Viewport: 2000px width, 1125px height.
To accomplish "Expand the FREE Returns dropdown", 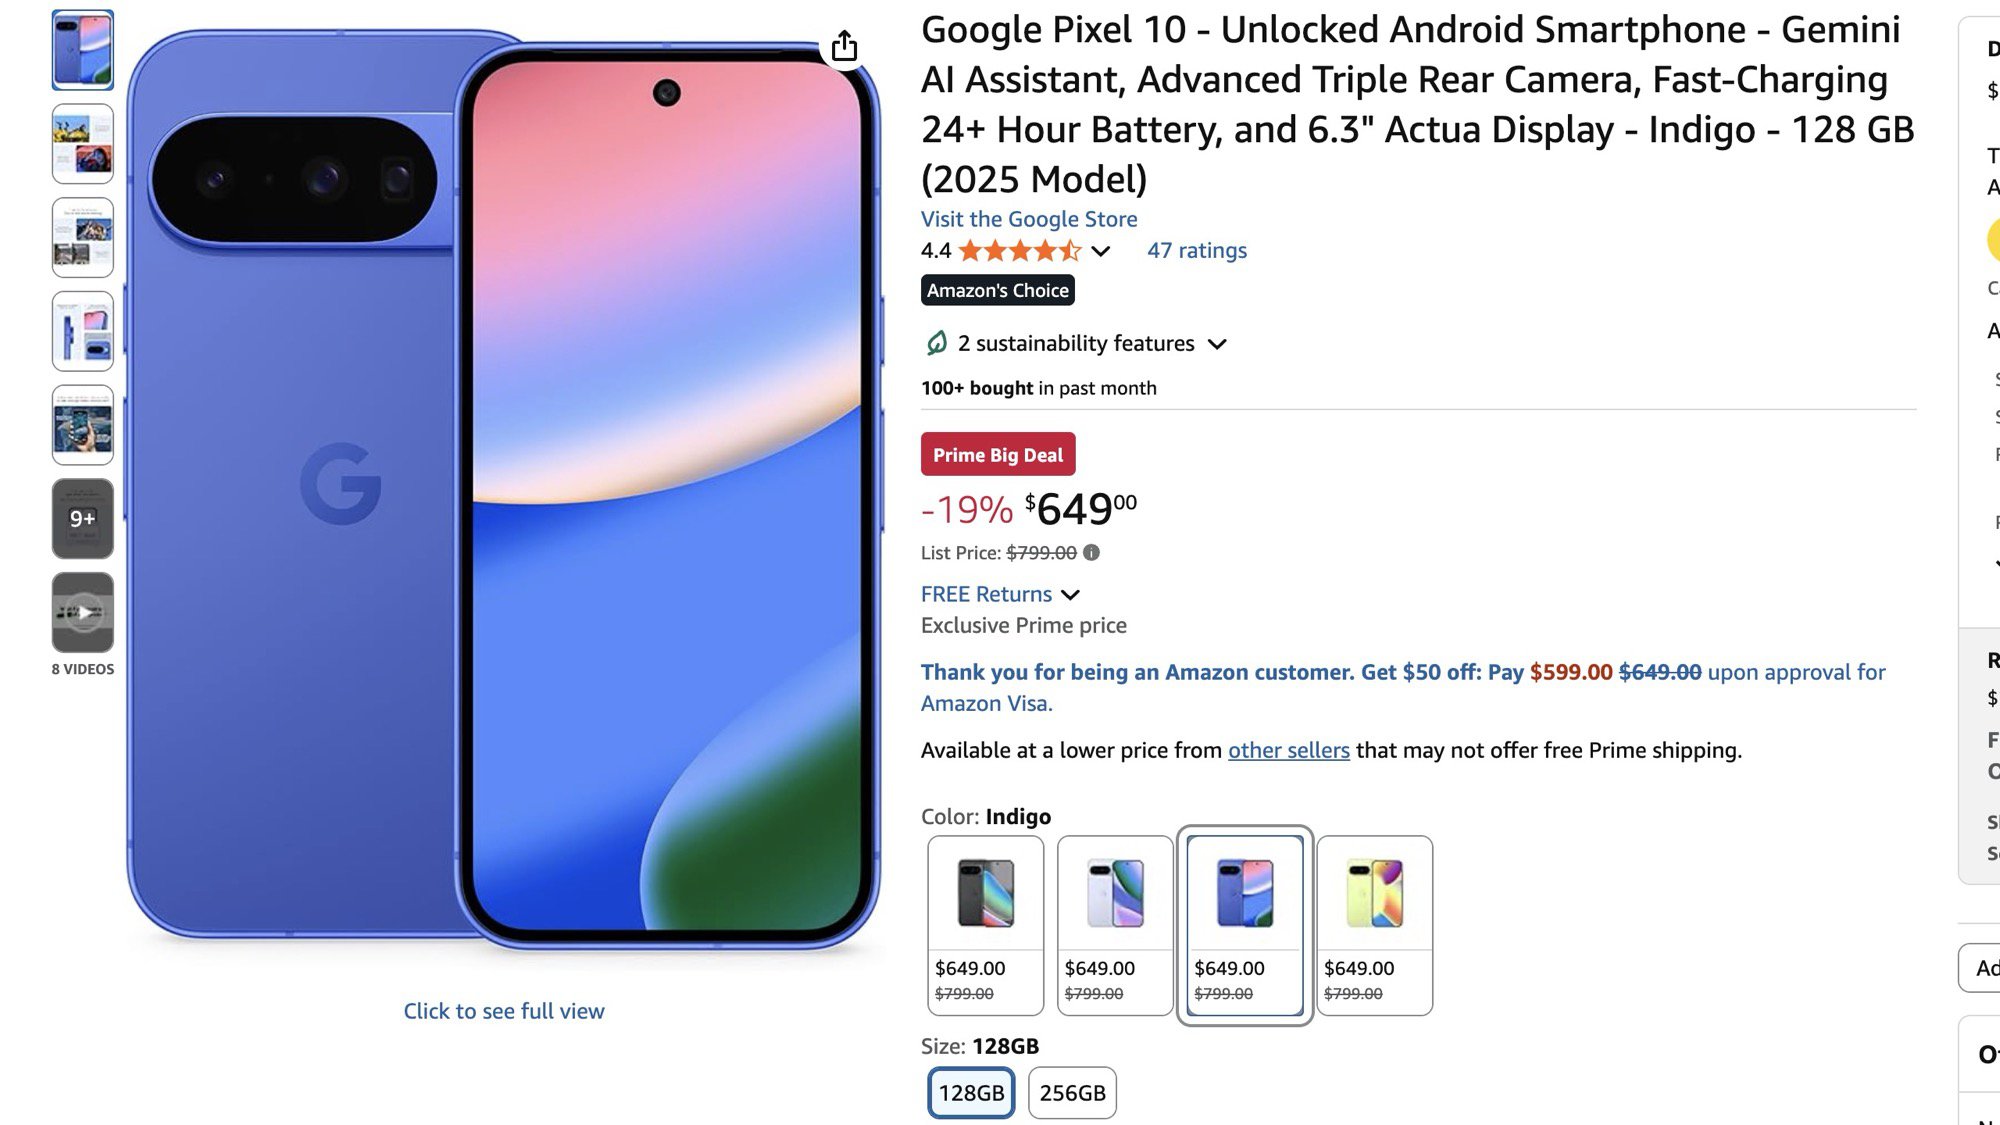I will [1071, 595].
